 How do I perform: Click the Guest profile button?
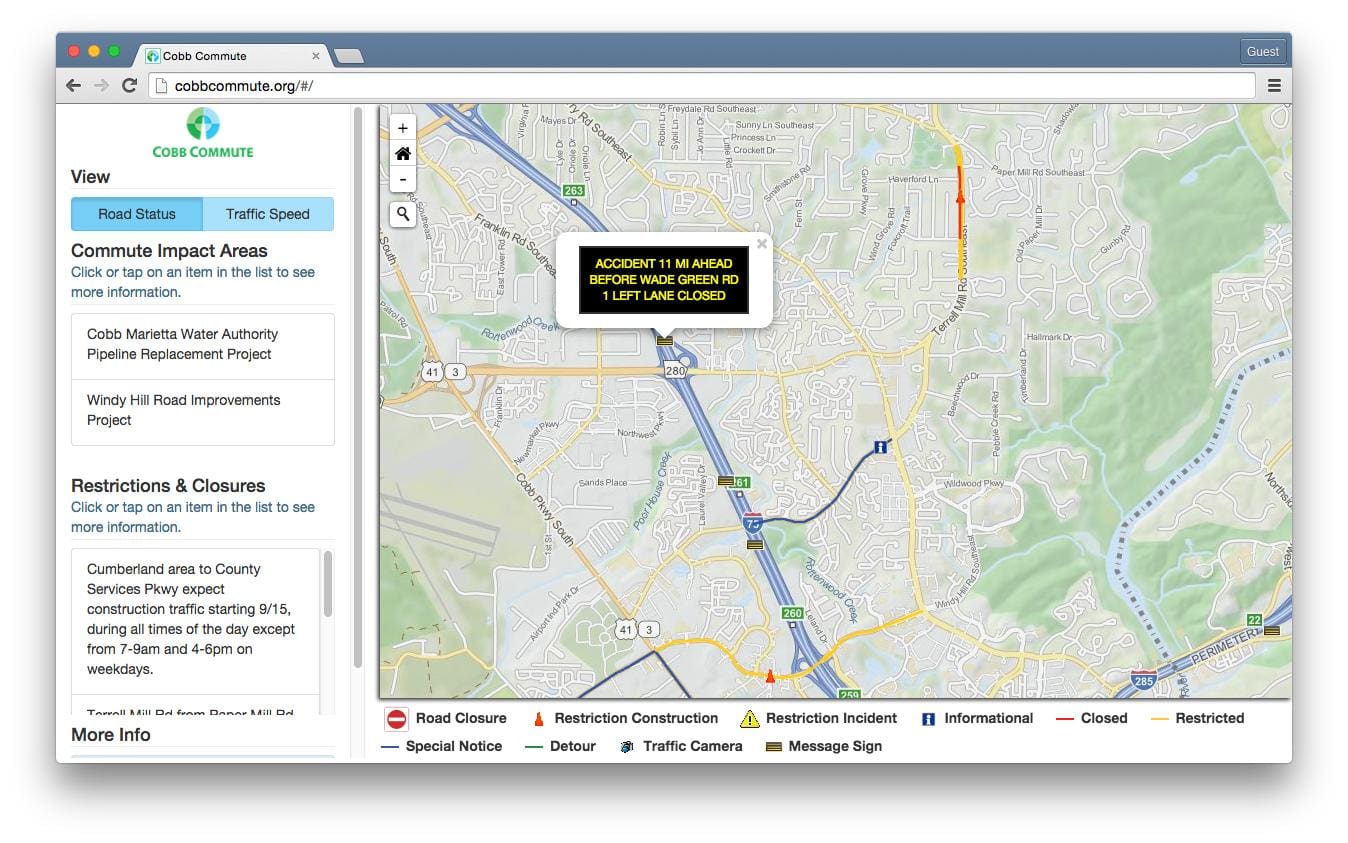[1262, 51]
